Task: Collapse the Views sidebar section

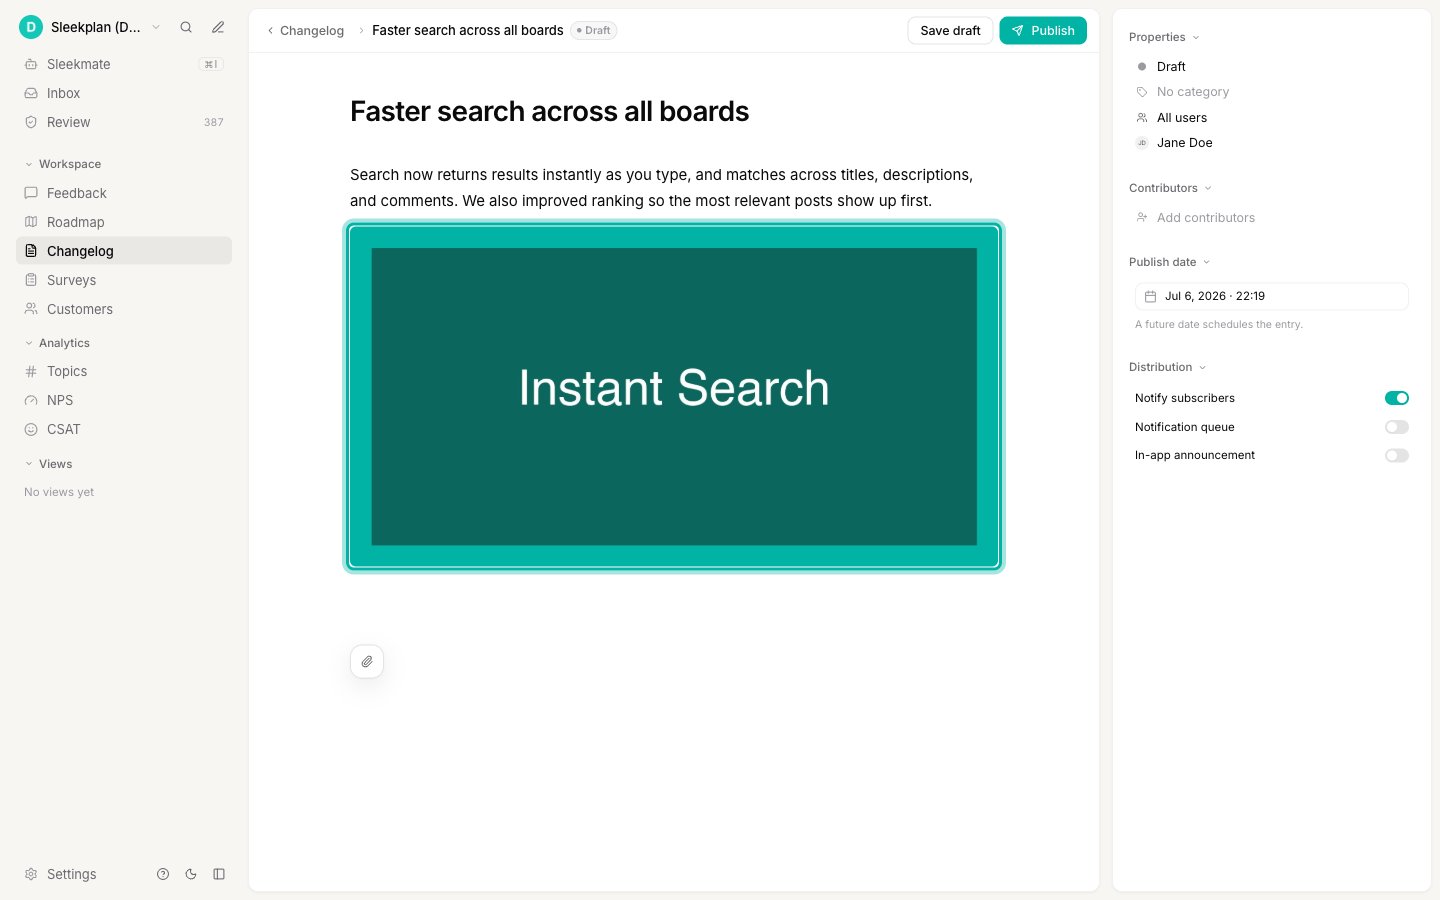Action: tap(48, 464)
